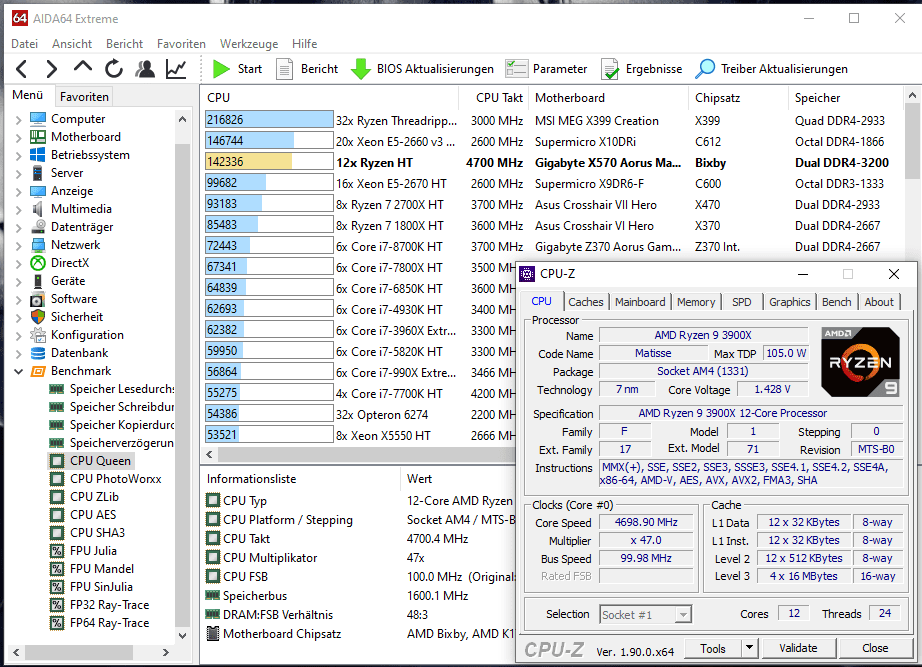The width and height of the screenshot is (922, 667).
Task: Start the benchmark with green play icon
Action: point(221,69)
